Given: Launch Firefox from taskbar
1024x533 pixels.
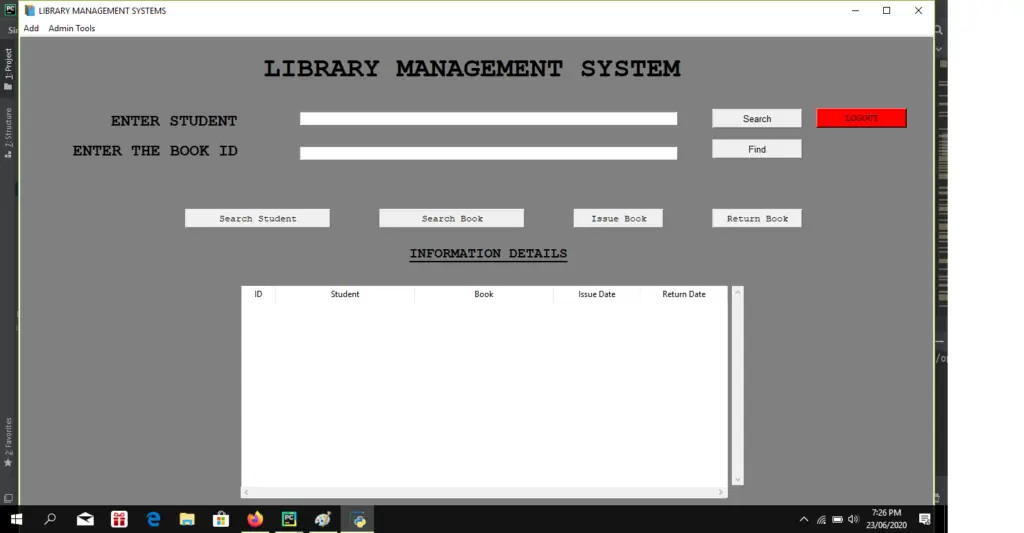Looking at the screenshot, I should 255,519.
